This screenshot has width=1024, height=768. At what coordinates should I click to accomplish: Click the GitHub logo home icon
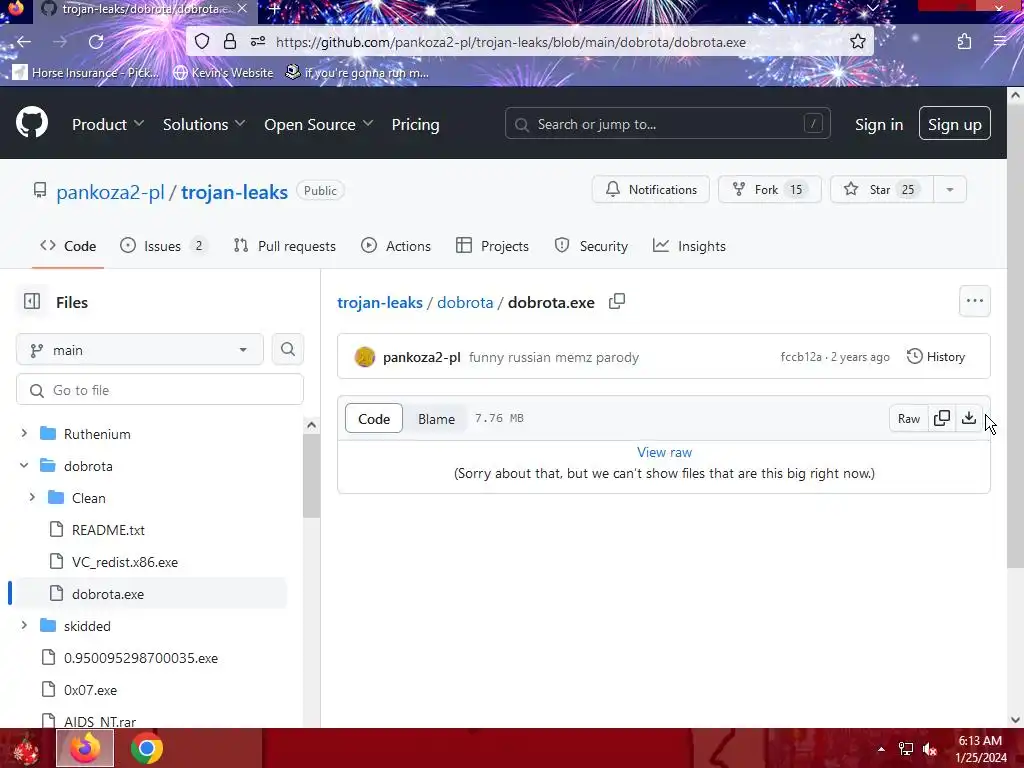32,122
